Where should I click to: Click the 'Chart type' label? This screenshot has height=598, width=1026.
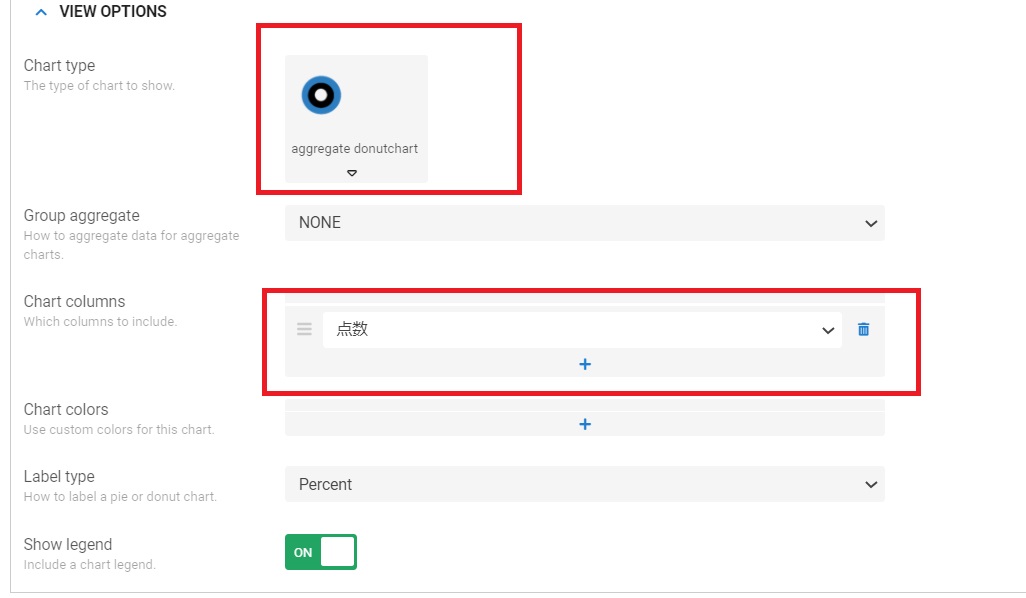[60, 65]
